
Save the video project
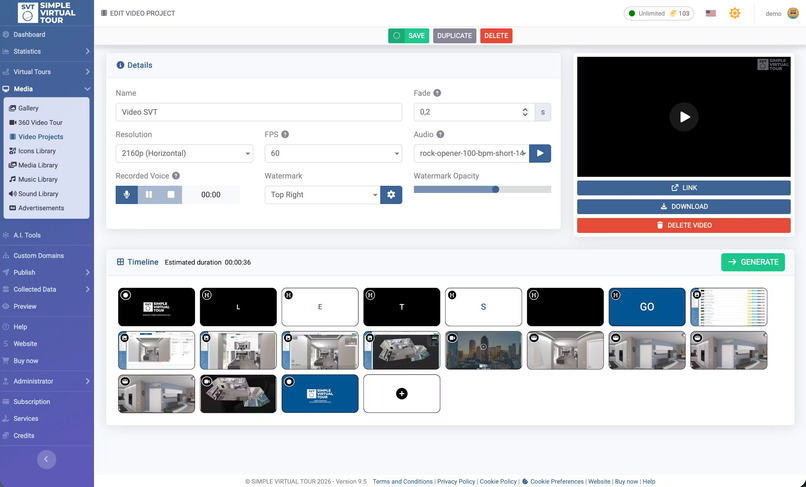click(409, 35)
